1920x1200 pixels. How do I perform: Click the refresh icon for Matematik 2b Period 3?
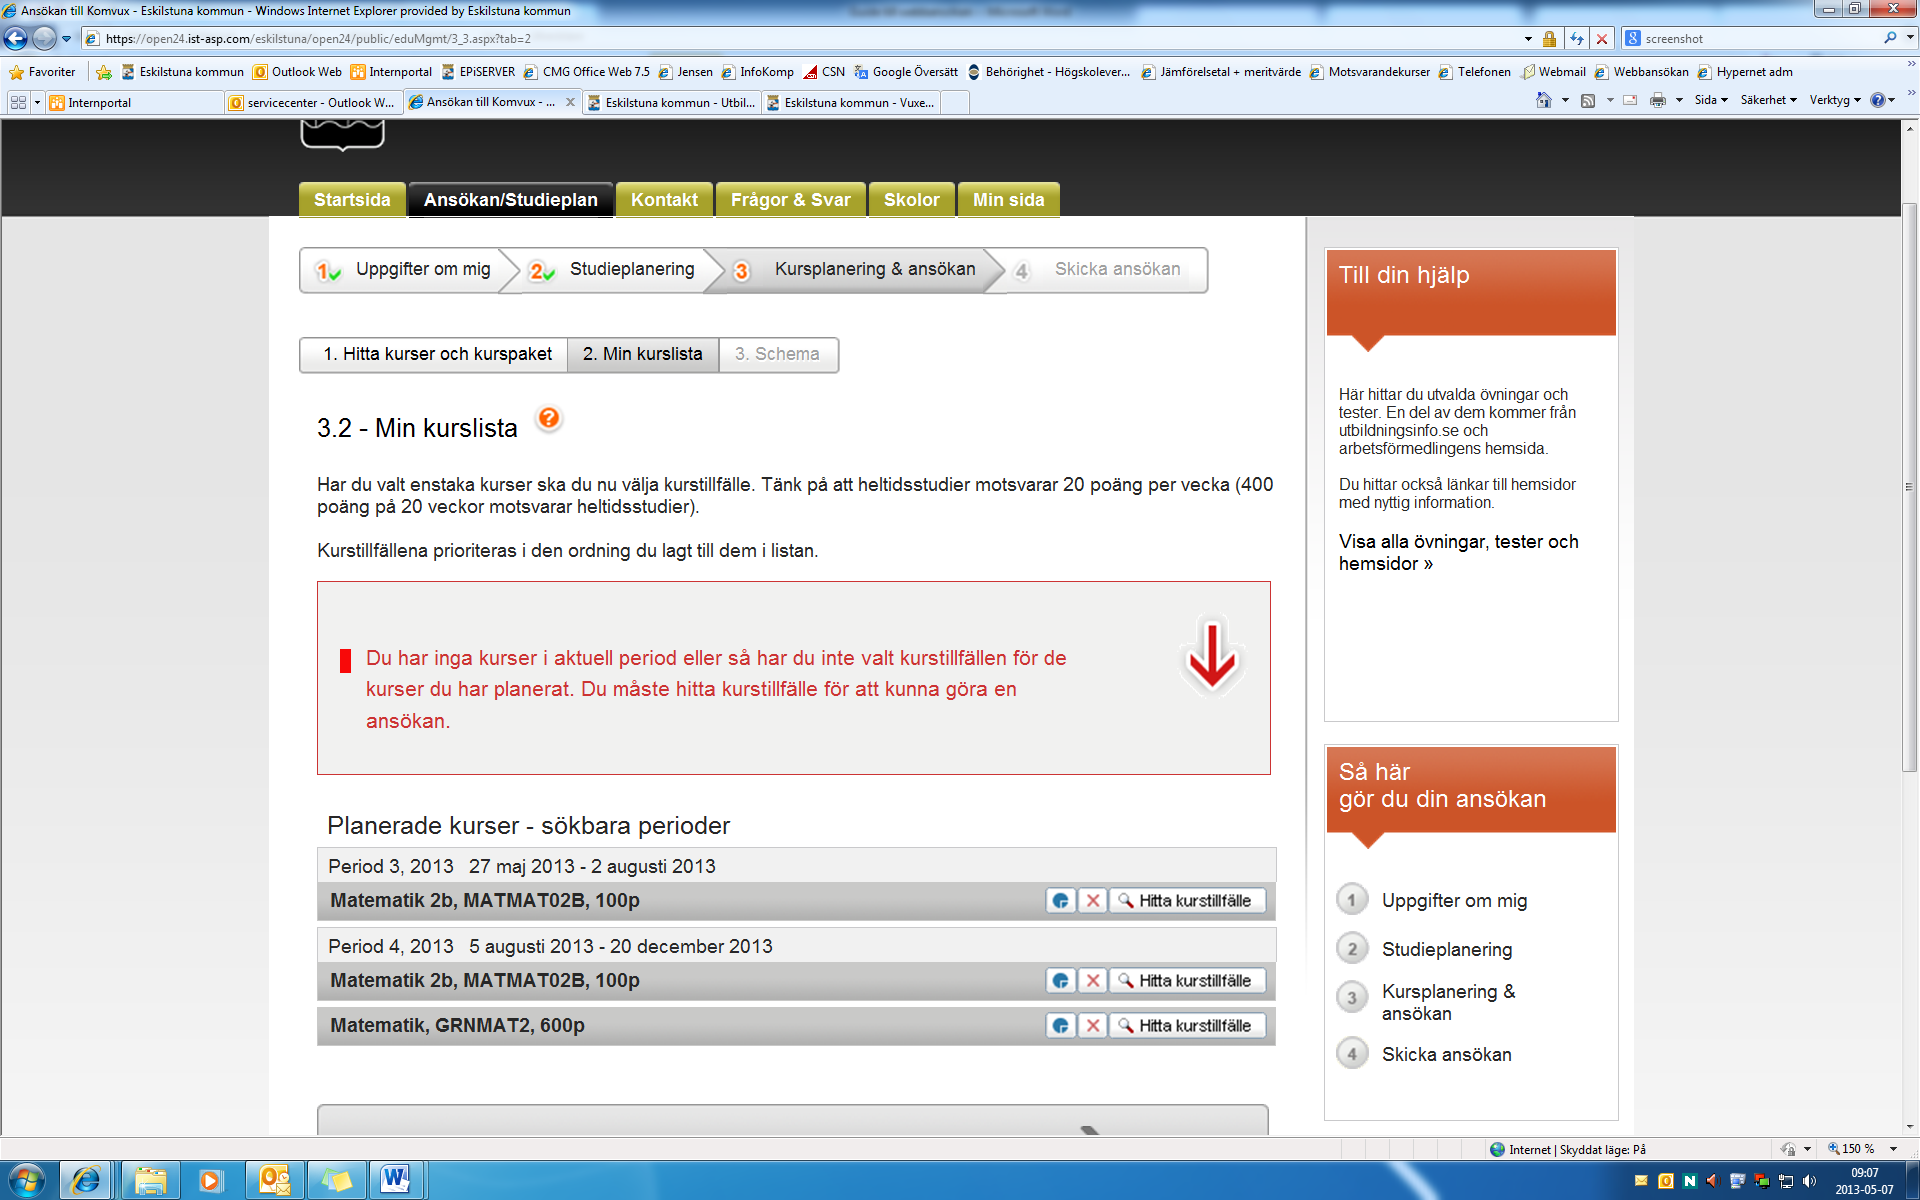[x=1059, y=900]
